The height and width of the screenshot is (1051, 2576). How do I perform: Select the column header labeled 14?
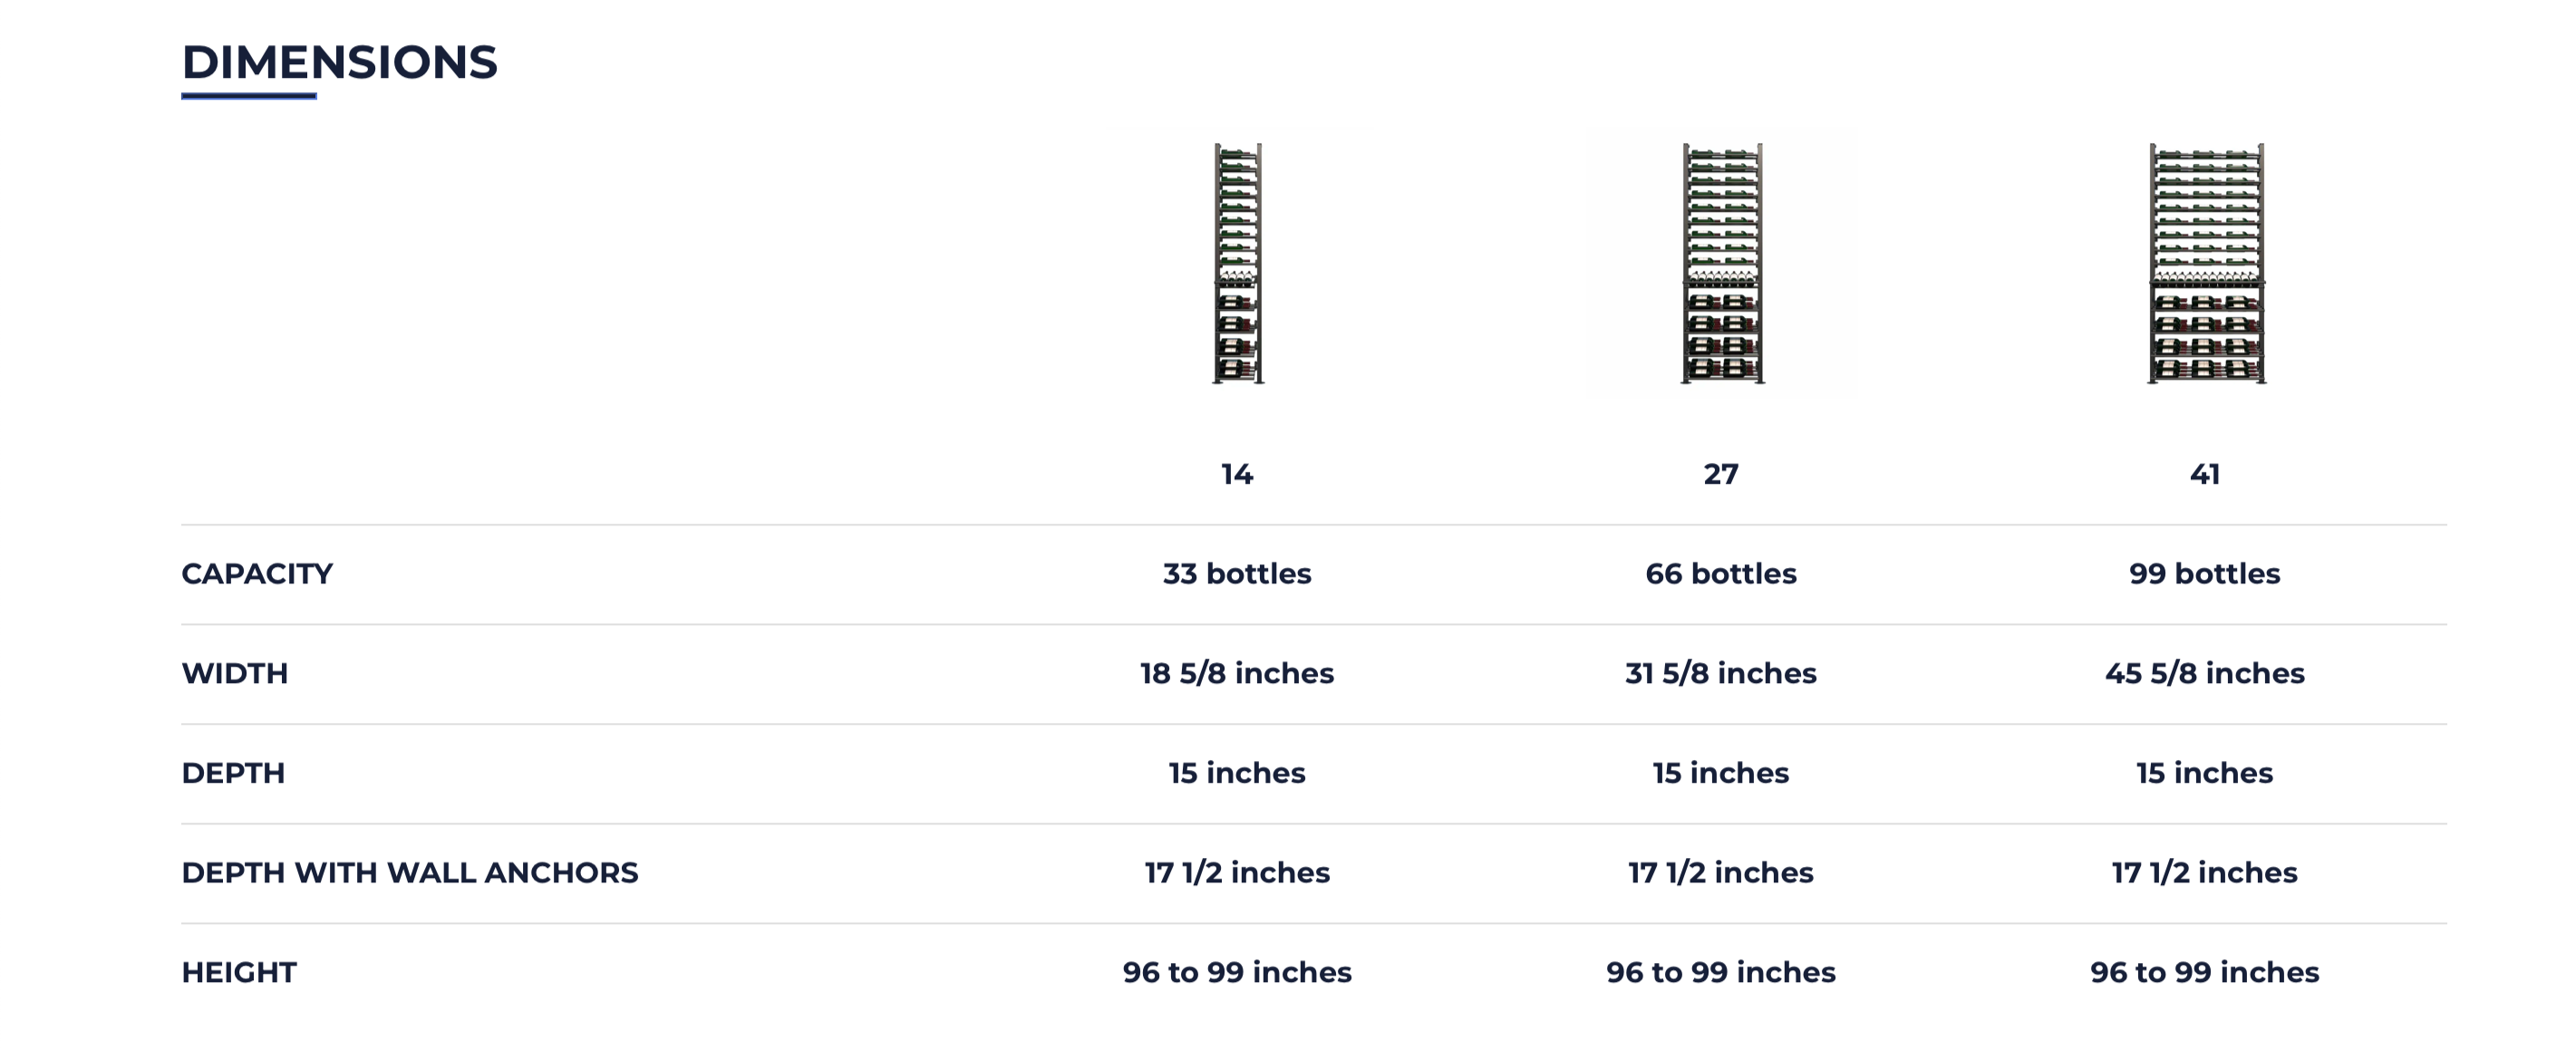tap(1237, 474)
